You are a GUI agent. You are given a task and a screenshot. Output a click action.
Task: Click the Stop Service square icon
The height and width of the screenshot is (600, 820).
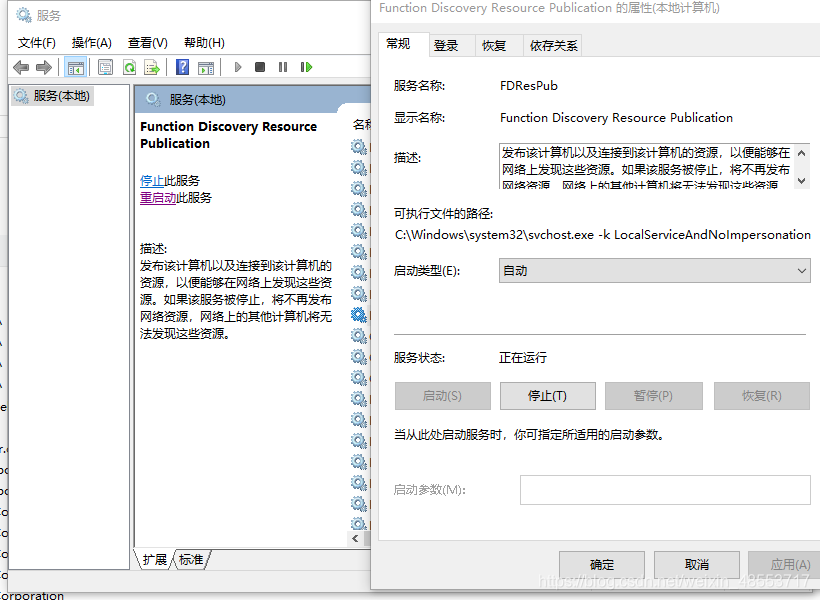point(260,67)
